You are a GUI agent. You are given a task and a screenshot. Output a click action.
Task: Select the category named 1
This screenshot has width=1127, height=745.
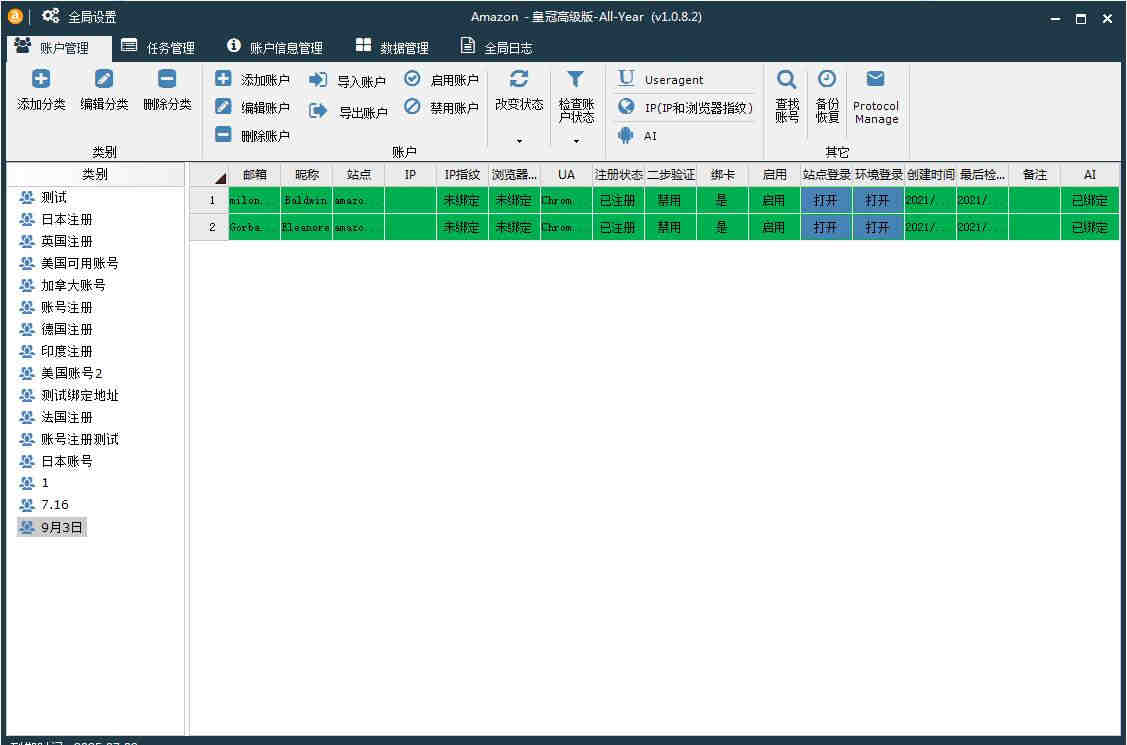pos(45,483)
